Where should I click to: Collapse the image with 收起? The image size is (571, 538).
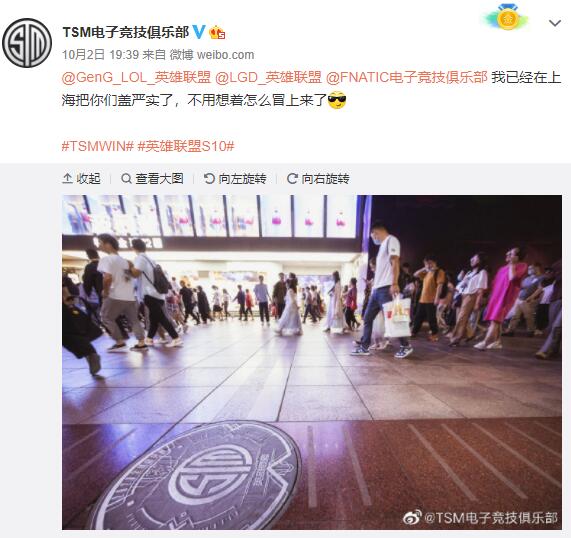coord(82,178)
